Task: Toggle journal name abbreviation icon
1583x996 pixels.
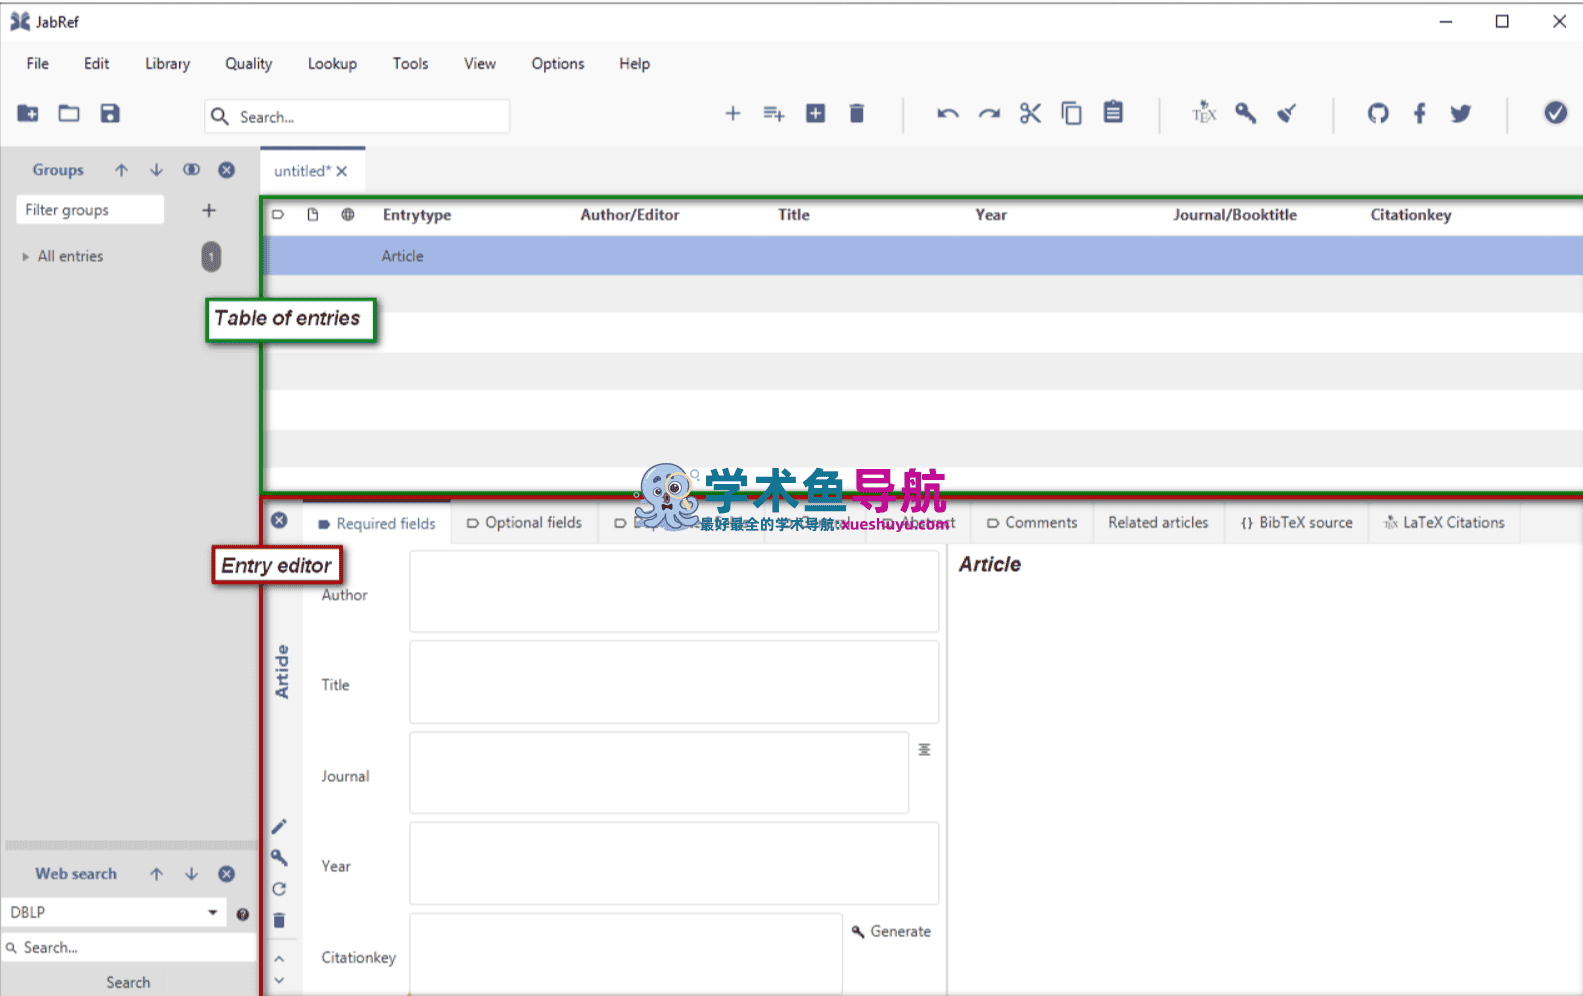Action: [x=924, y=749]
